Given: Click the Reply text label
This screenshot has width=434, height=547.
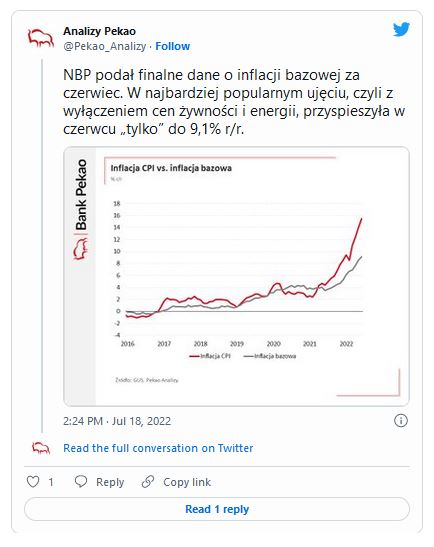Looking at the screenshot, I should 110,482.
